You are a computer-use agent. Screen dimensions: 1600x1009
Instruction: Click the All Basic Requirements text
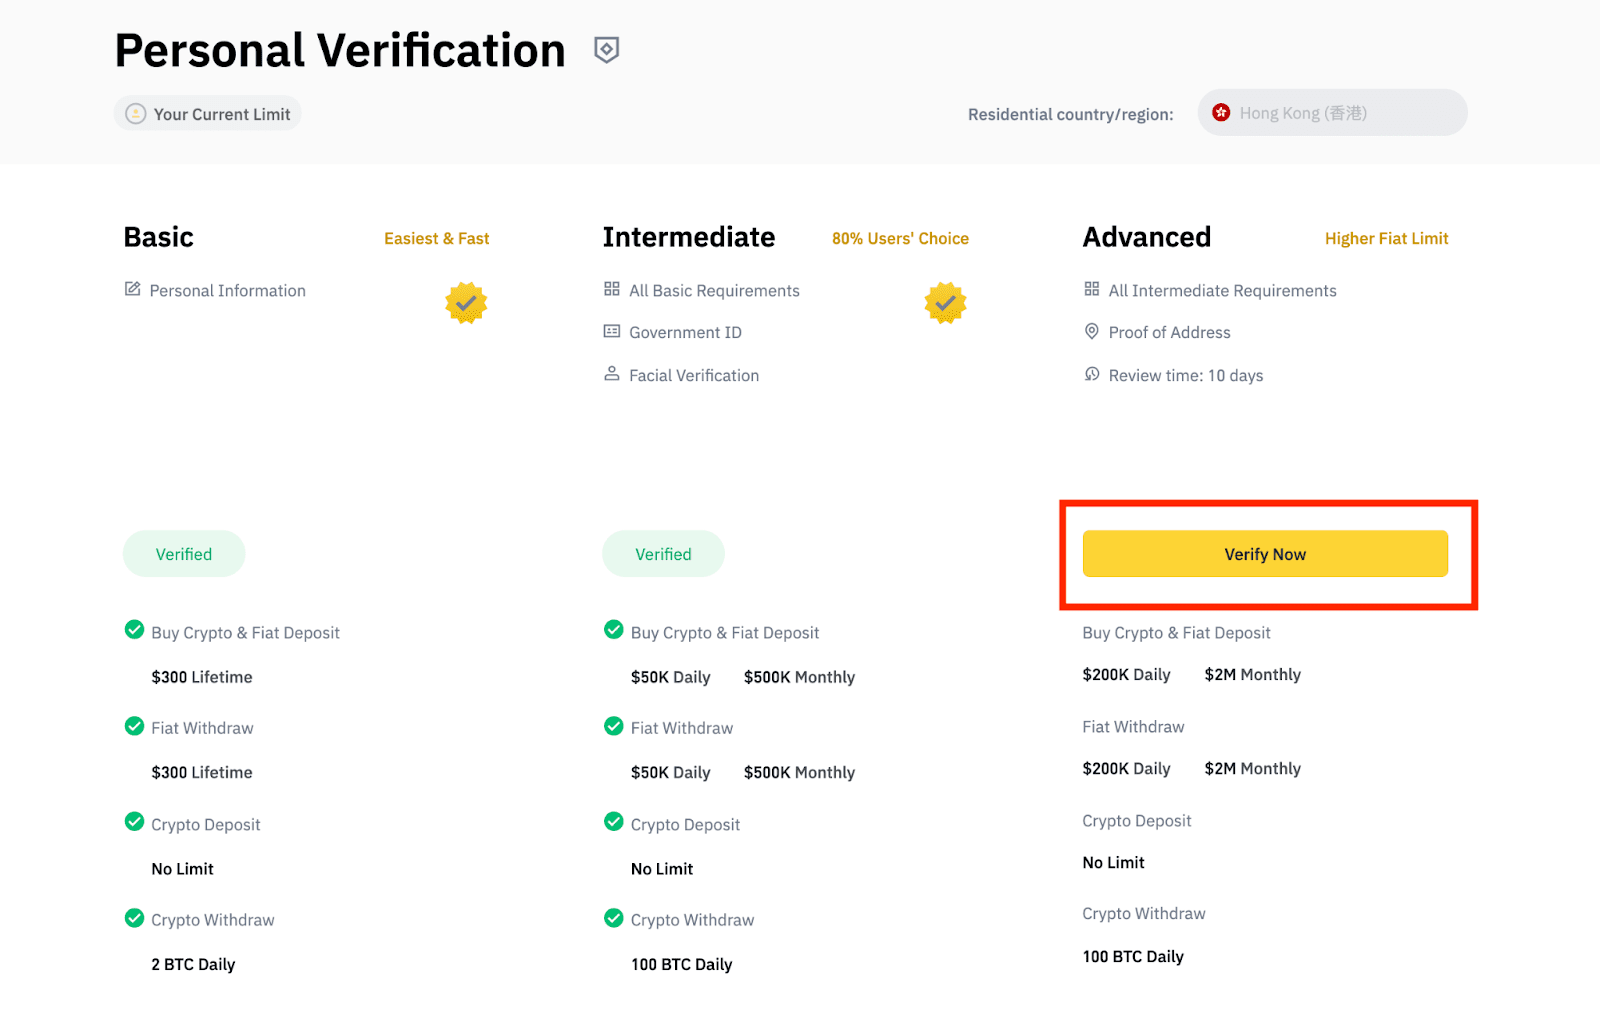(x=714, y=290)
